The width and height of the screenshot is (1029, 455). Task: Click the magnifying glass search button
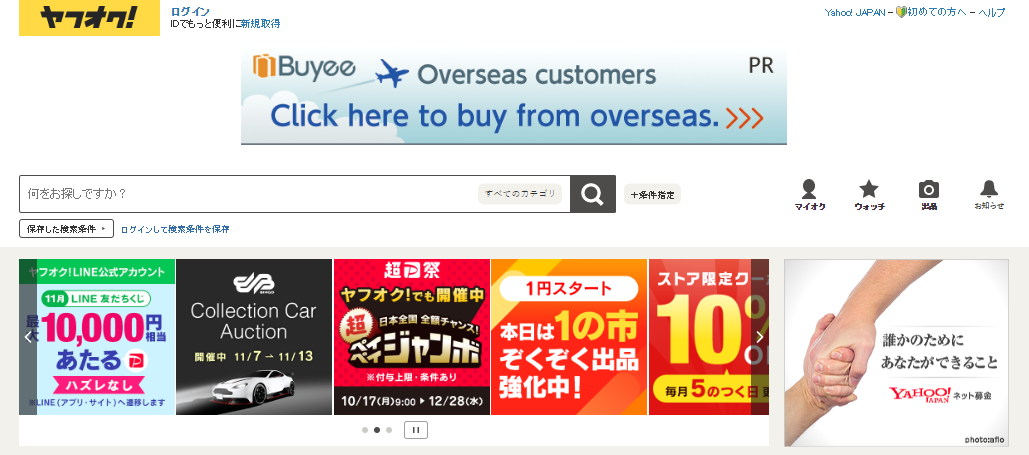(593, 194)
